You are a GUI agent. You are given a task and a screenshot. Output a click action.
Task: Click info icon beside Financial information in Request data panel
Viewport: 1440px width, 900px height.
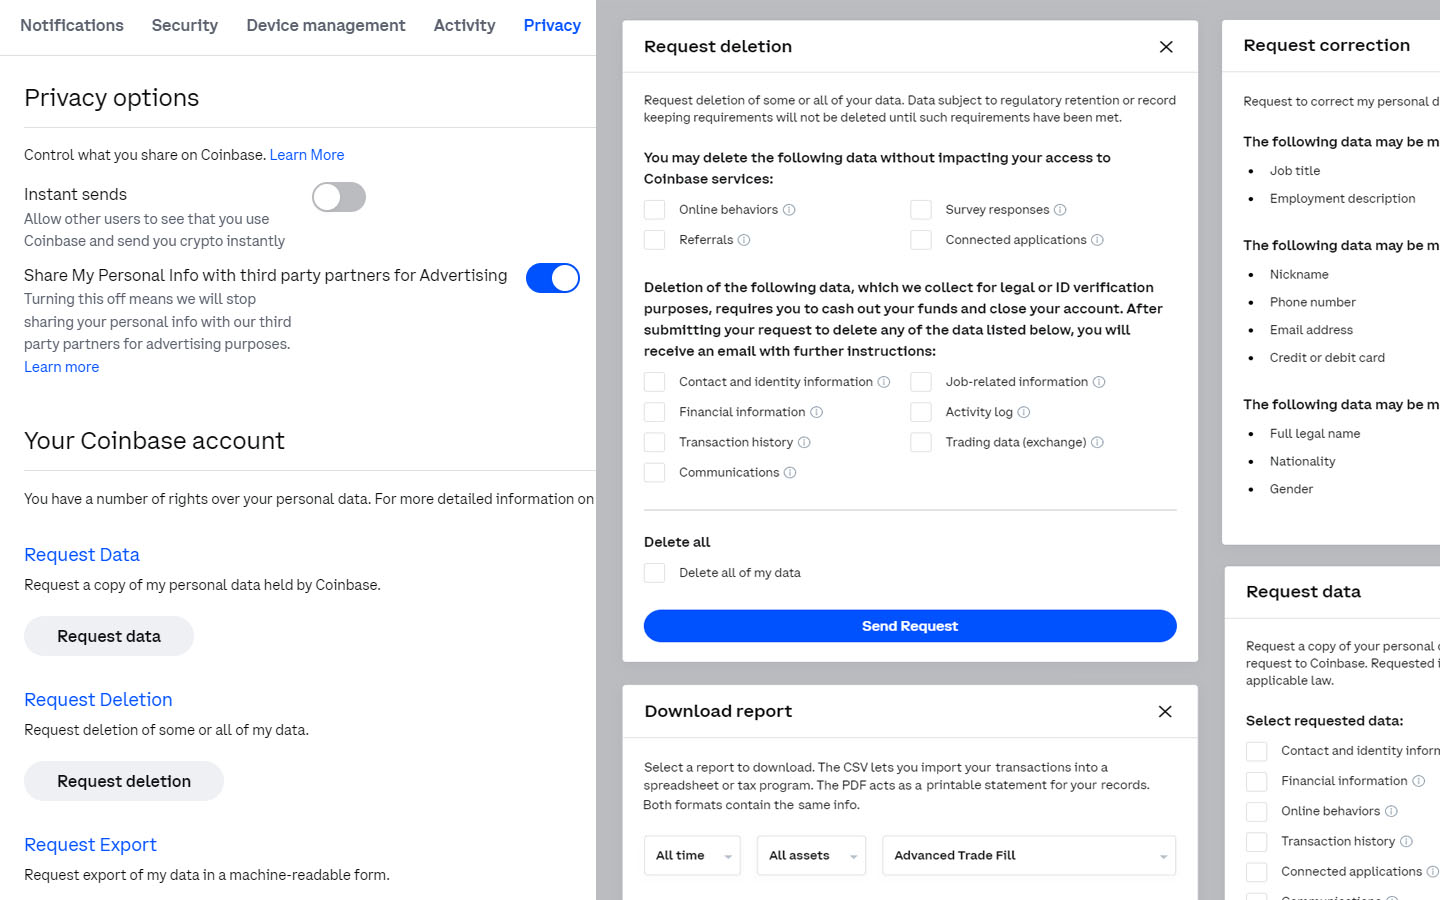[x=1418, y=781]
